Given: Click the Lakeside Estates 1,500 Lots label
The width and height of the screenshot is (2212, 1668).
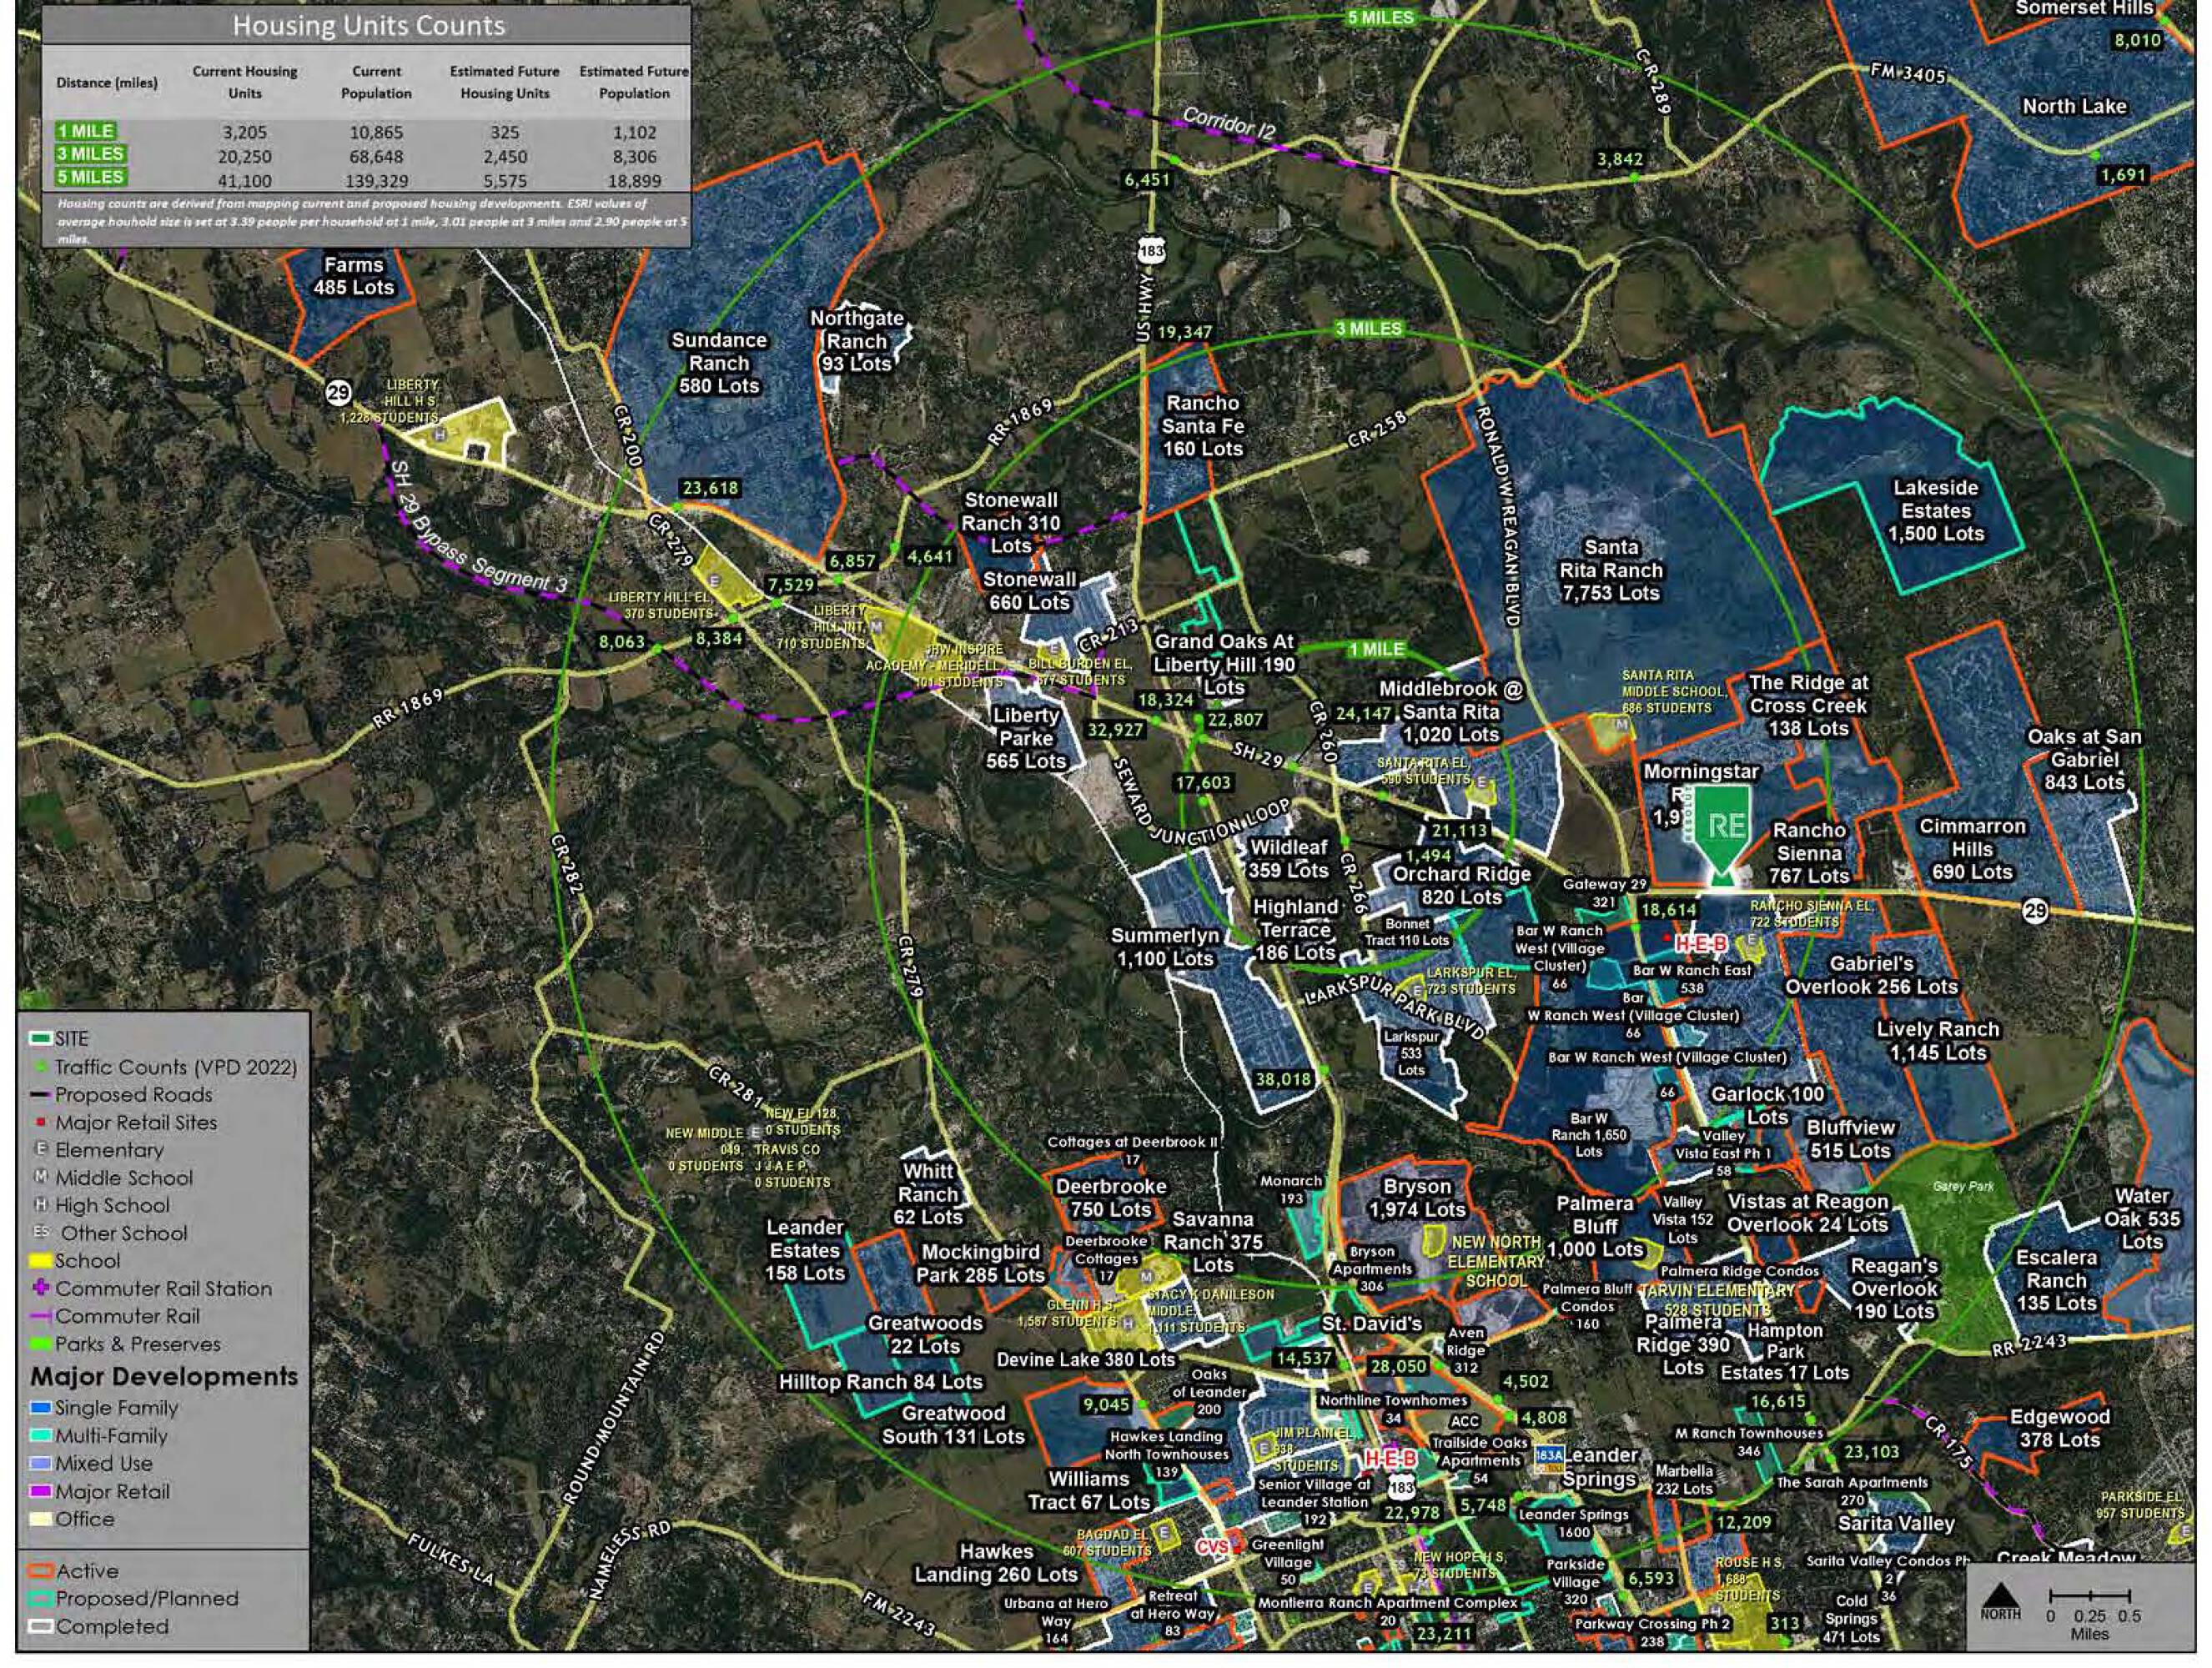Looking at the screenshot, I should [1935, 510].
